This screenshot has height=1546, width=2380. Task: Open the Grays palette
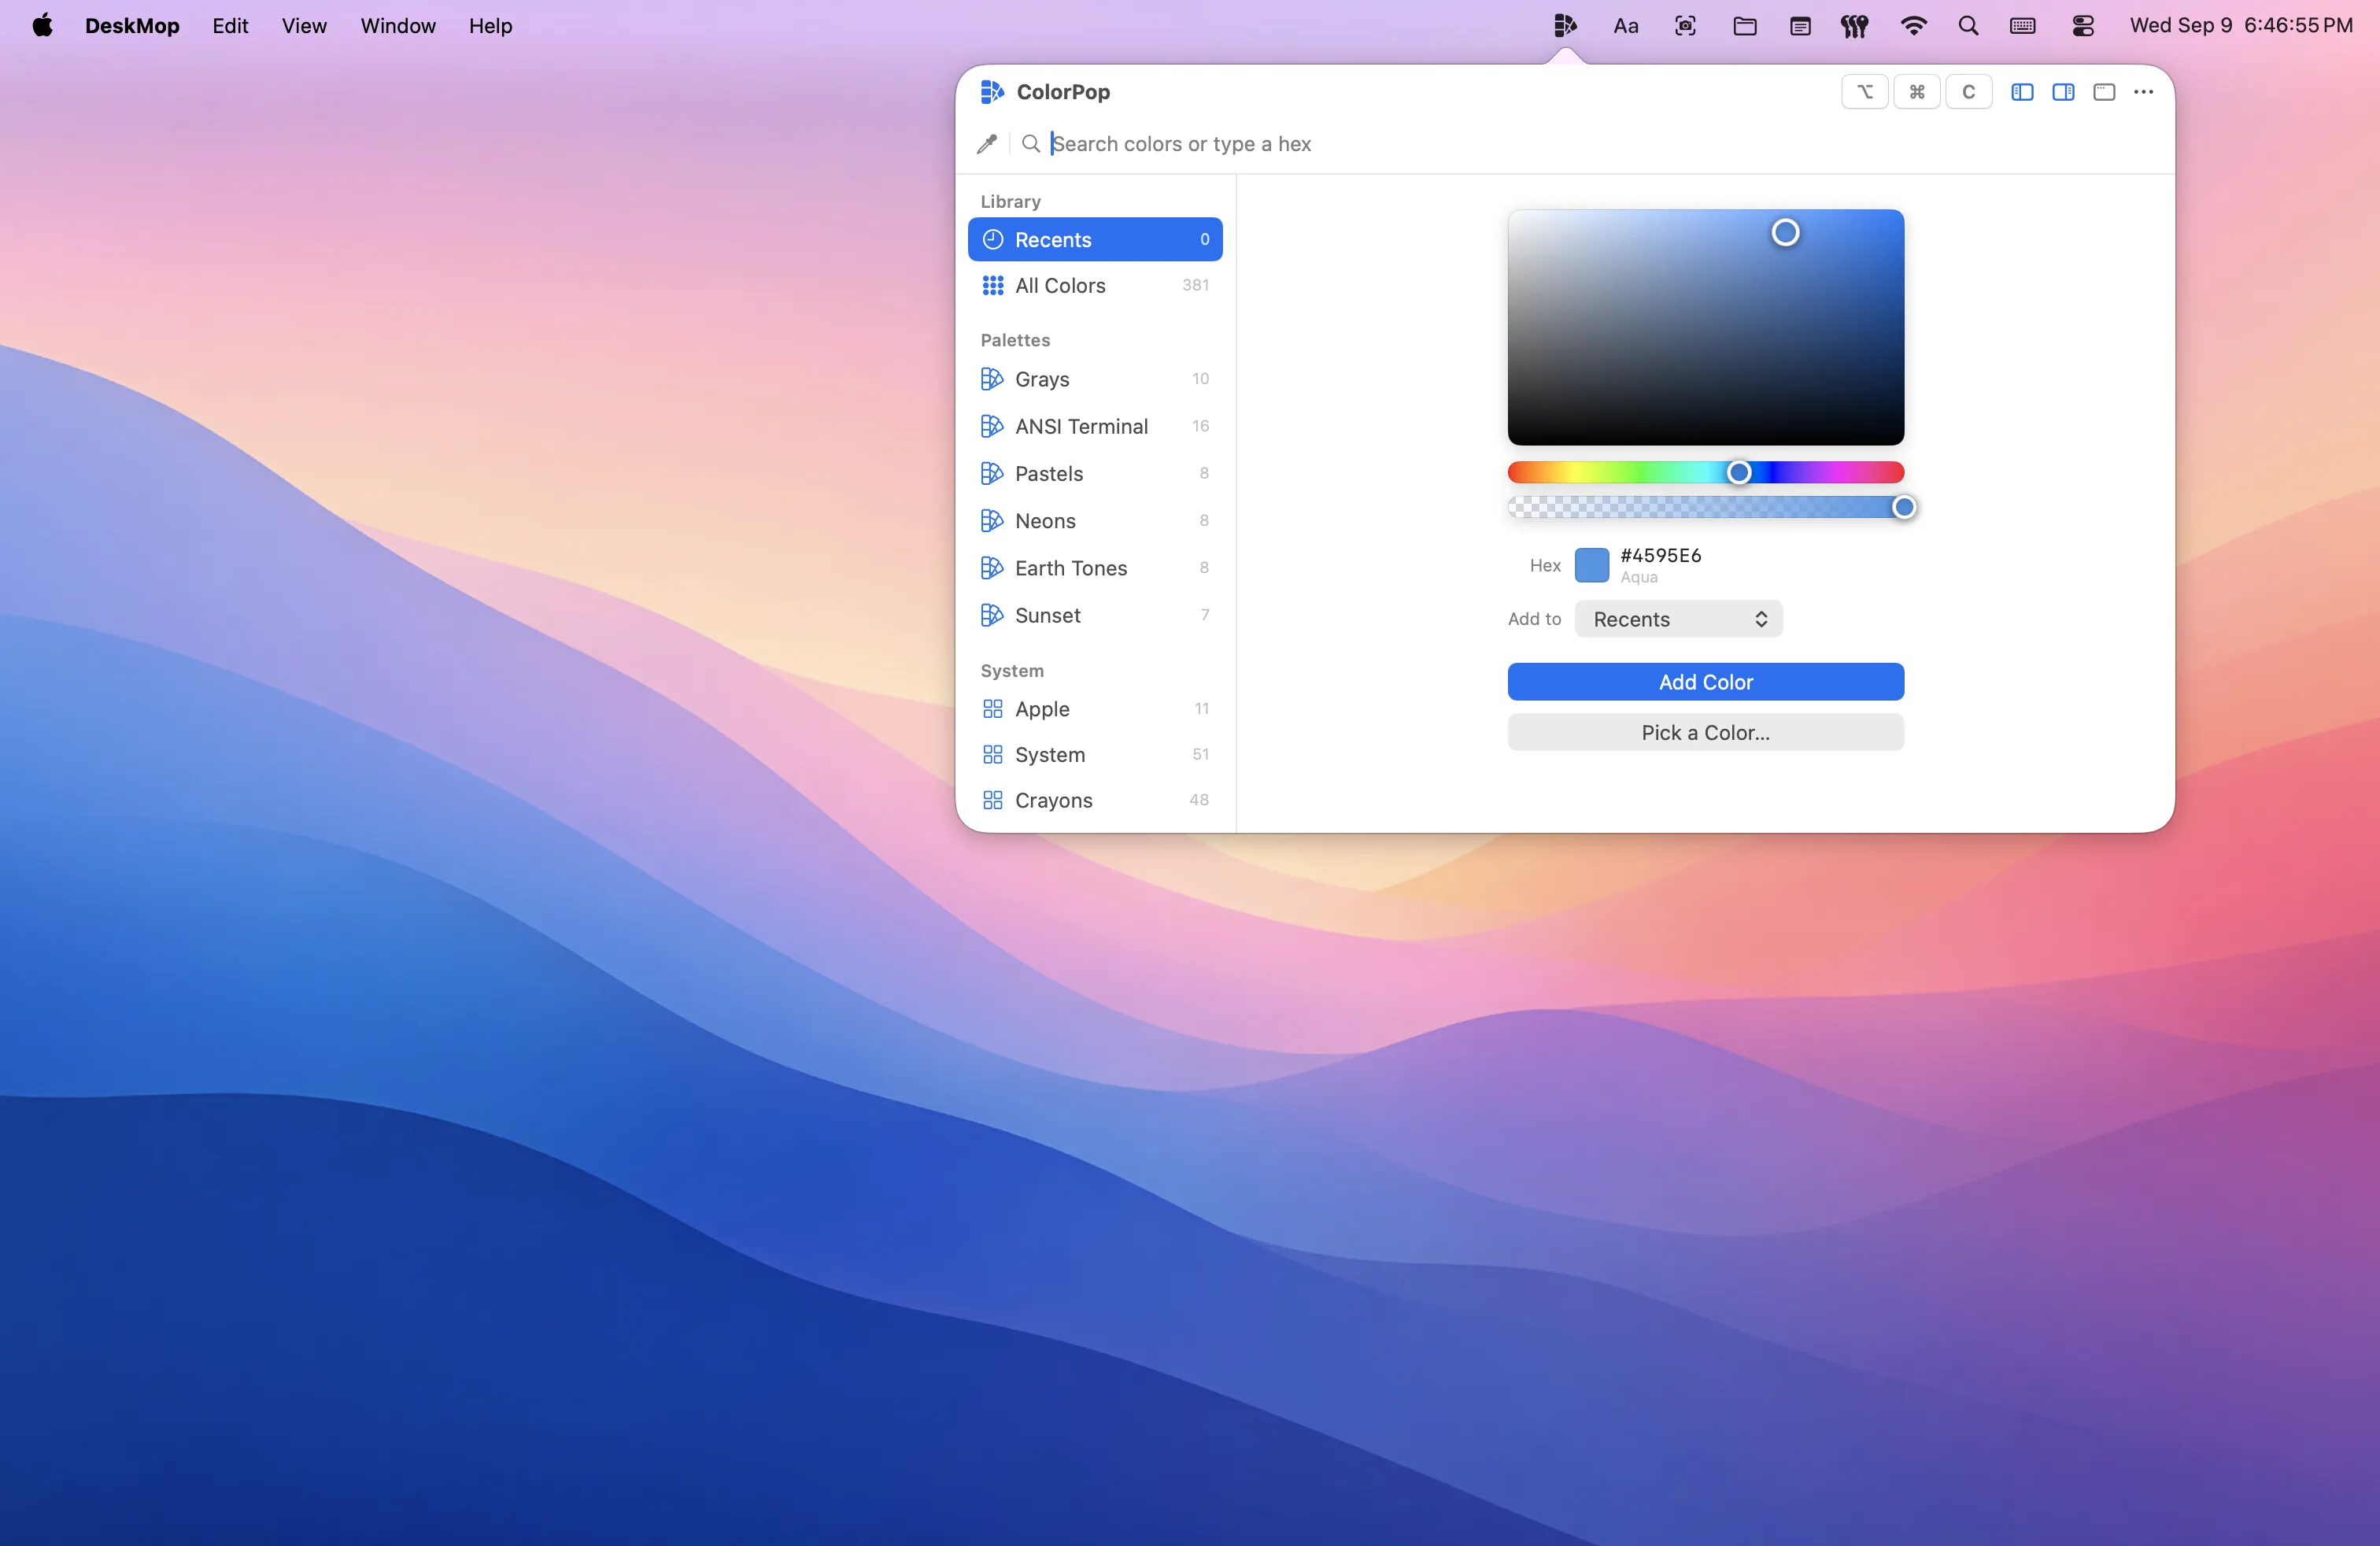(x=1095, y=379)
